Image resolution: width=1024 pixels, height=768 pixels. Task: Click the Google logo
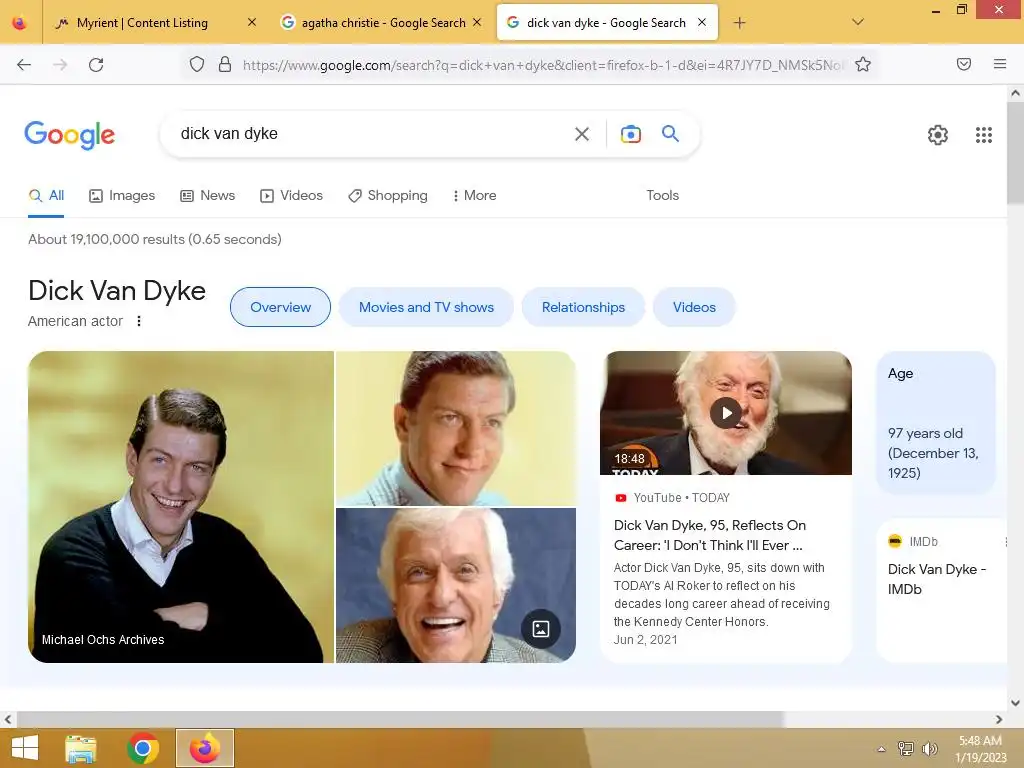[x=70, y=135]
